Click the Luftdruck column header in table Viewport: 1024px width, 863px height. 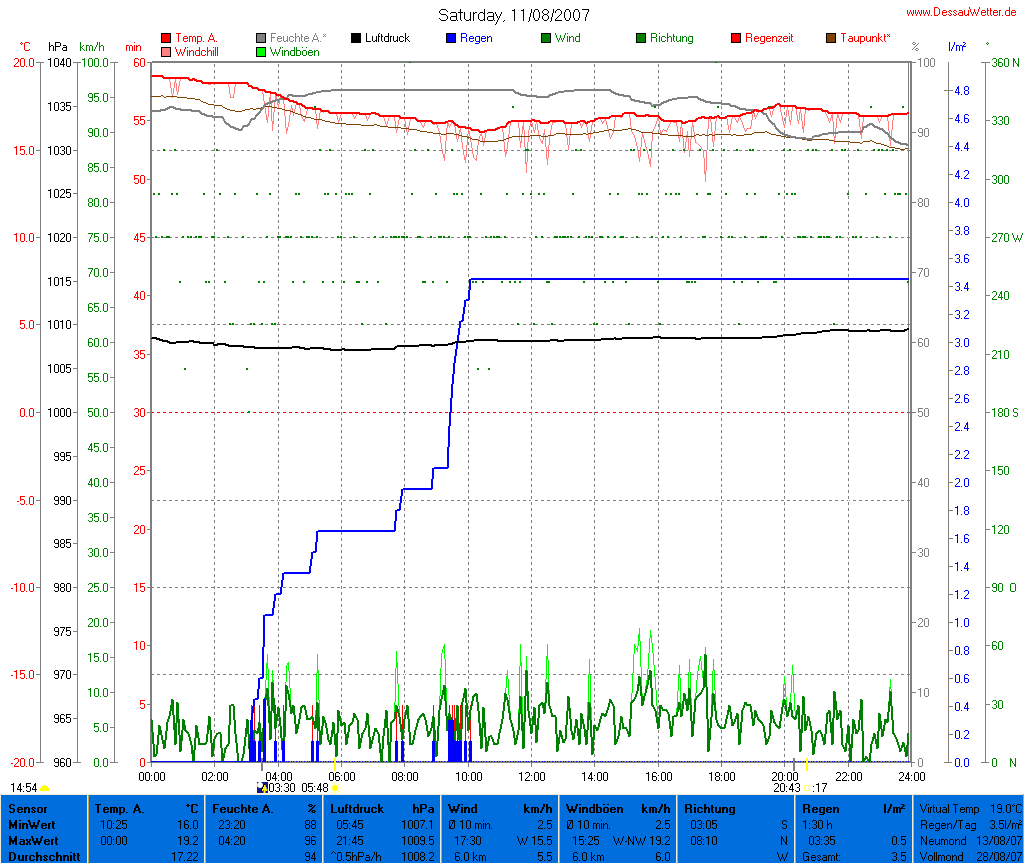356,808
